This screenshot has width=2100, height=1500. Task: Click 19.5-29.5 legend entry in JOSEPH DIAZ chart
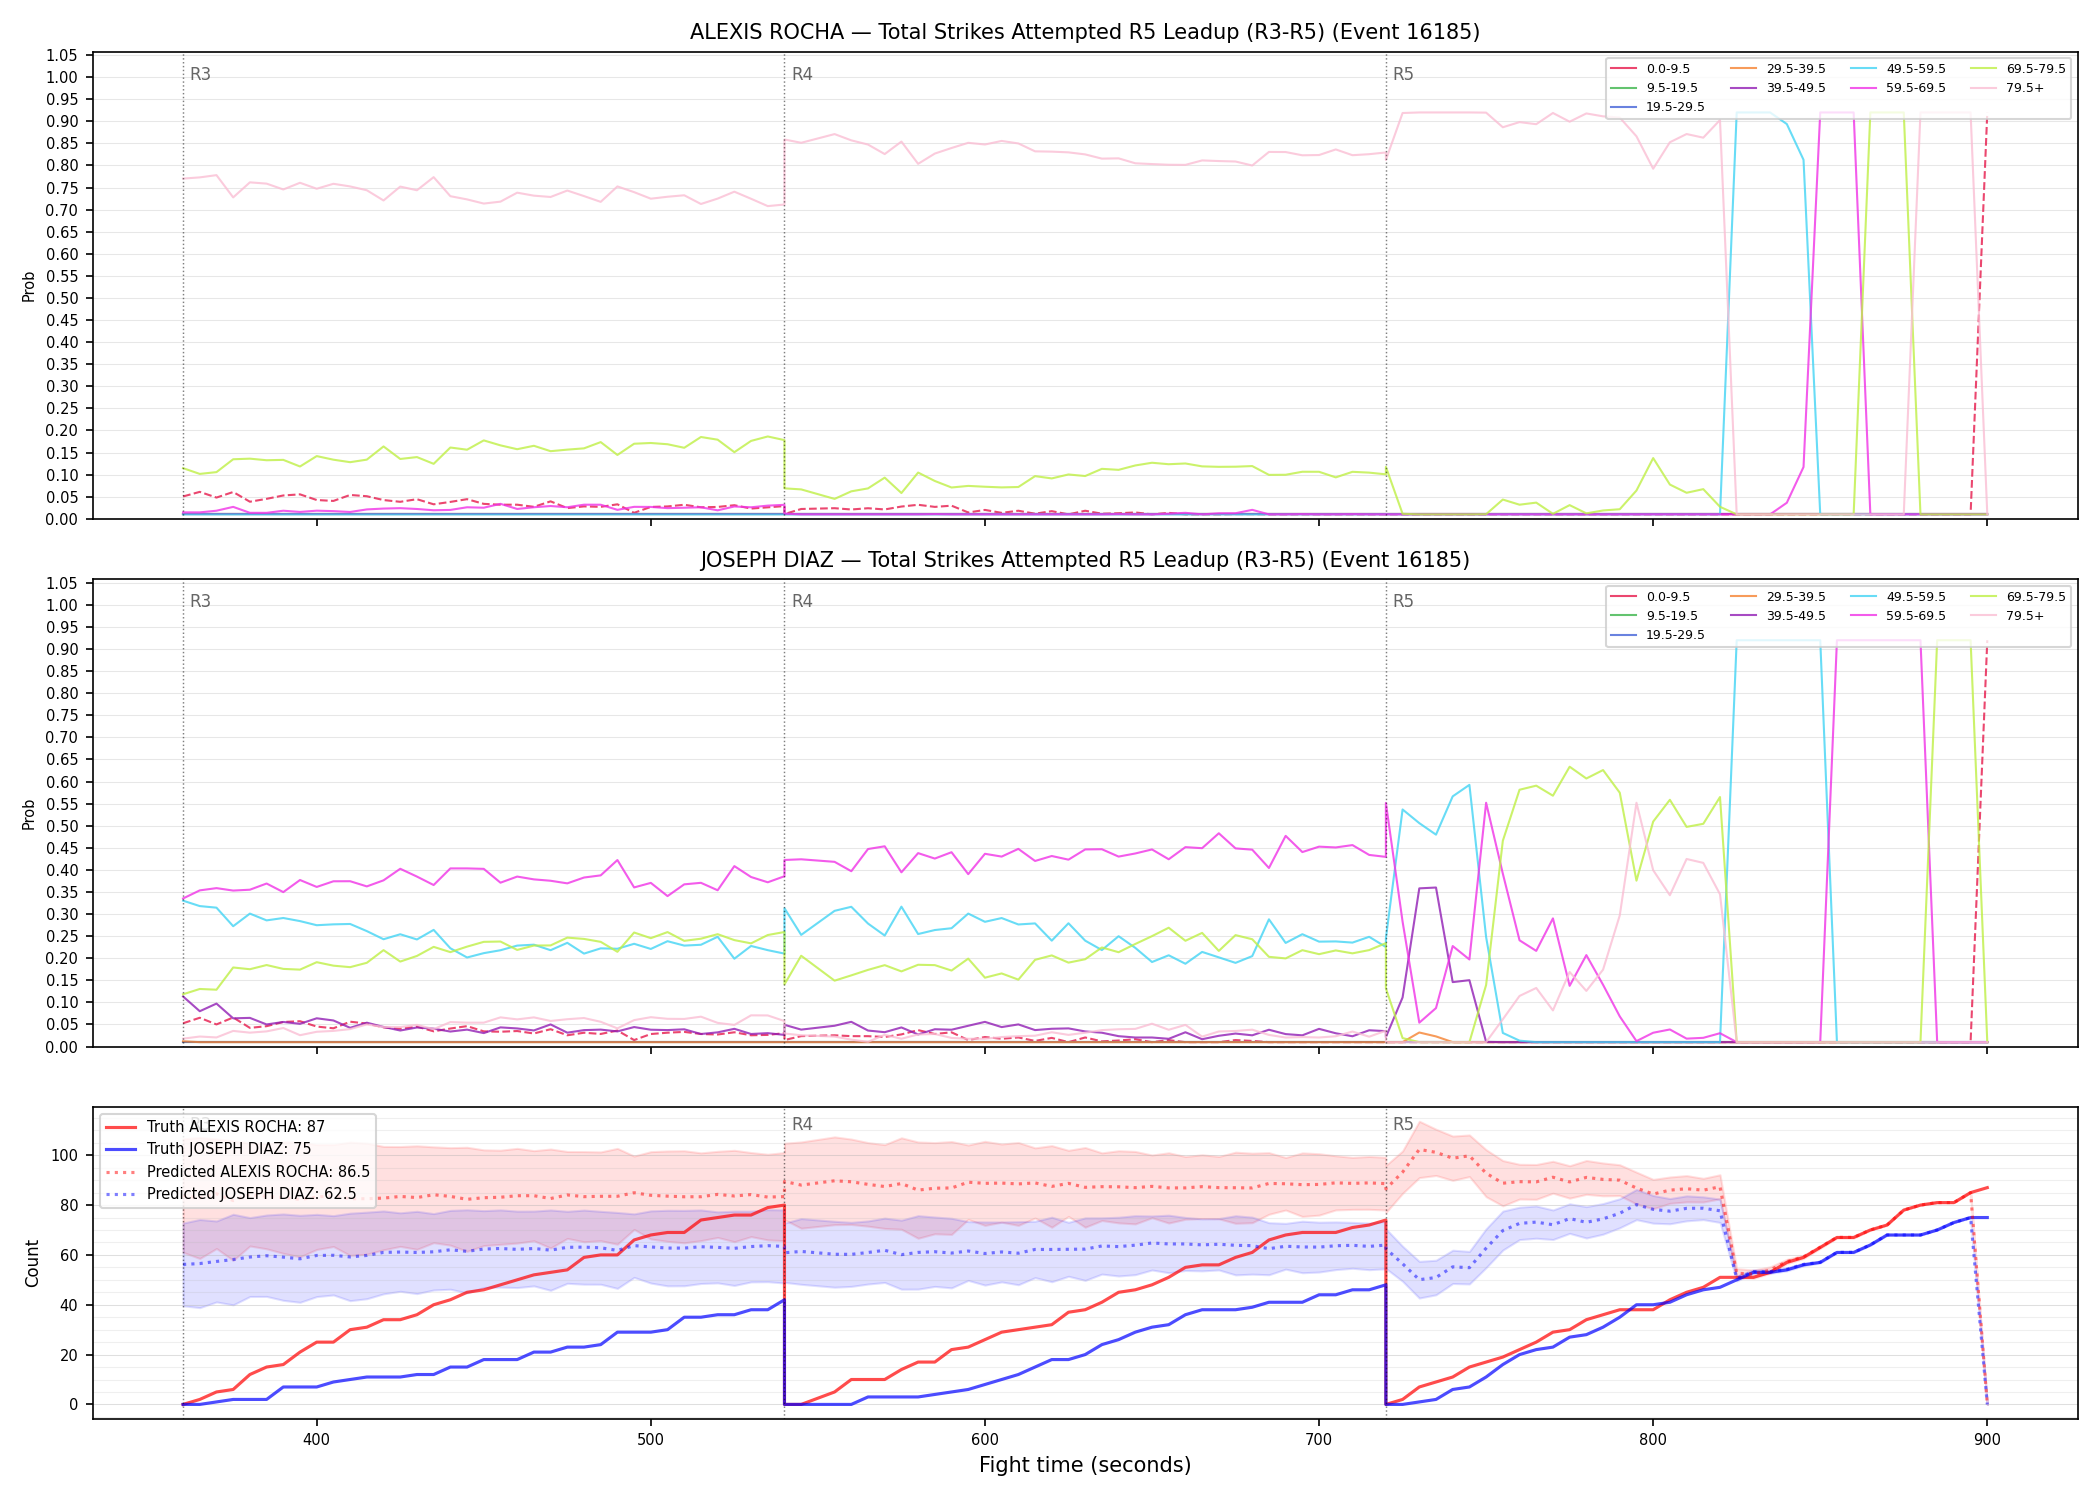1658,635
